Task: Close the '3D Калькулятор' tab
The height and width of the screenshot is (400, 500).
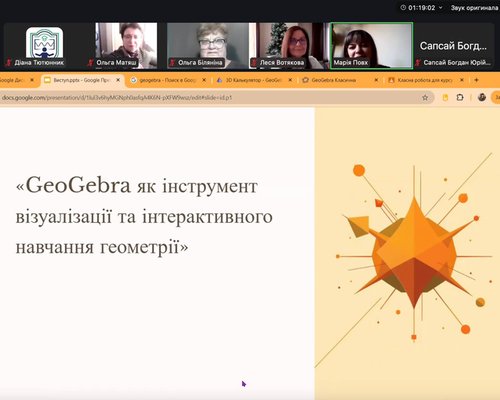Action: pos(290,80)
